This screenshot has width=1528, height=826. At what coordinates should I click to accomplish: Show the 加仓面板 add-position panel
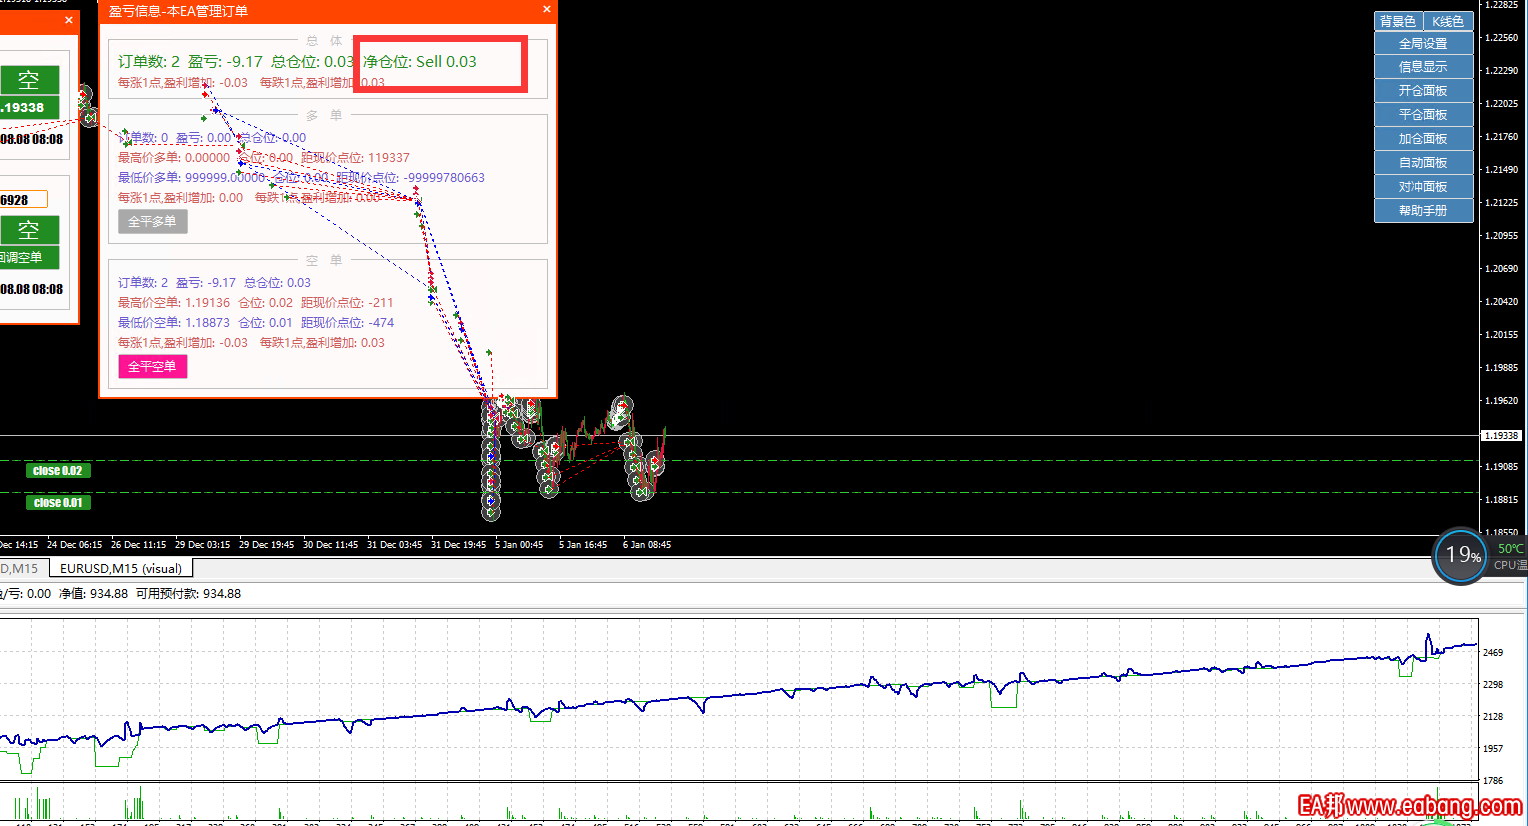[x=1423, y=139]
